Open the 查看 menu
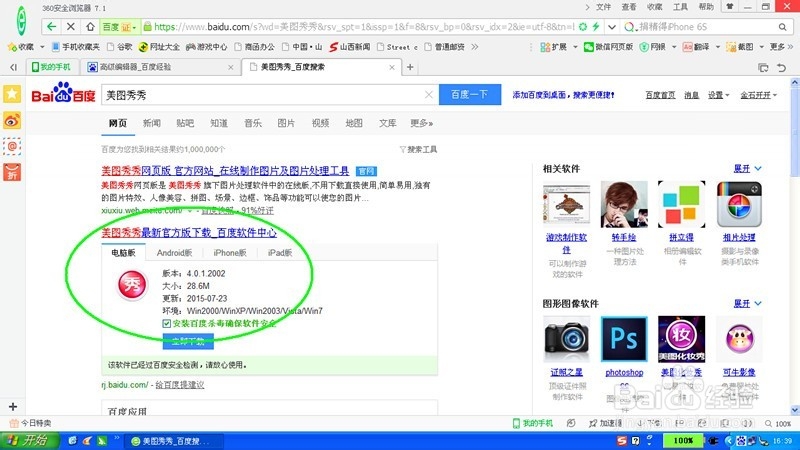 [629, 7]
